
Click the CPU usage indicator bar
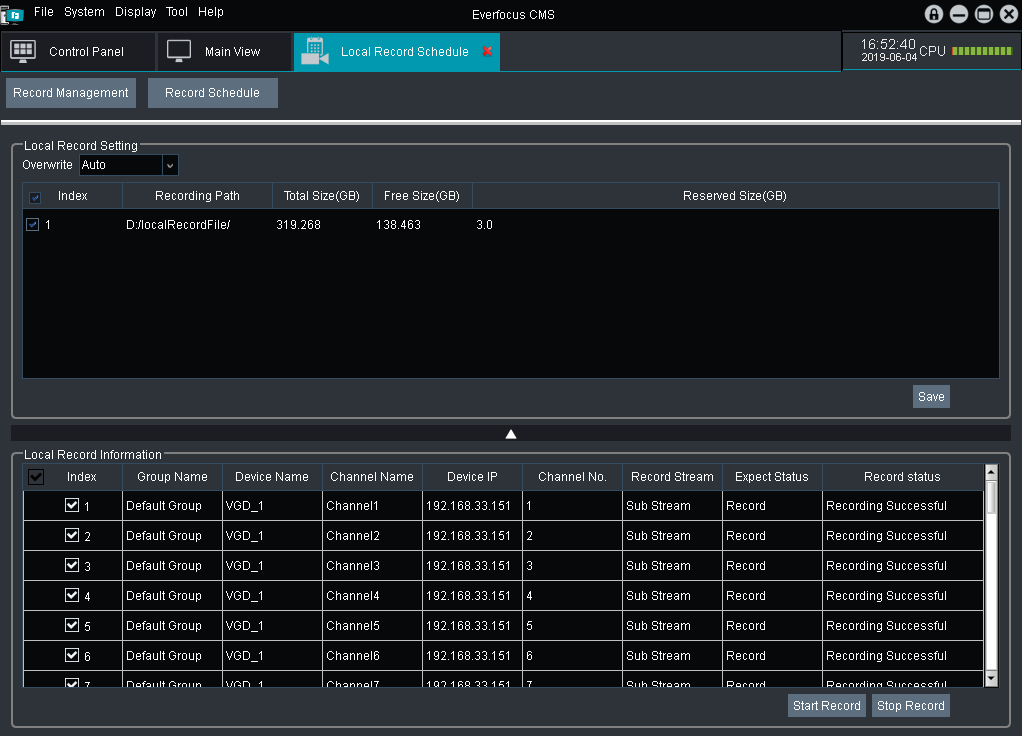tap(981, 51)
